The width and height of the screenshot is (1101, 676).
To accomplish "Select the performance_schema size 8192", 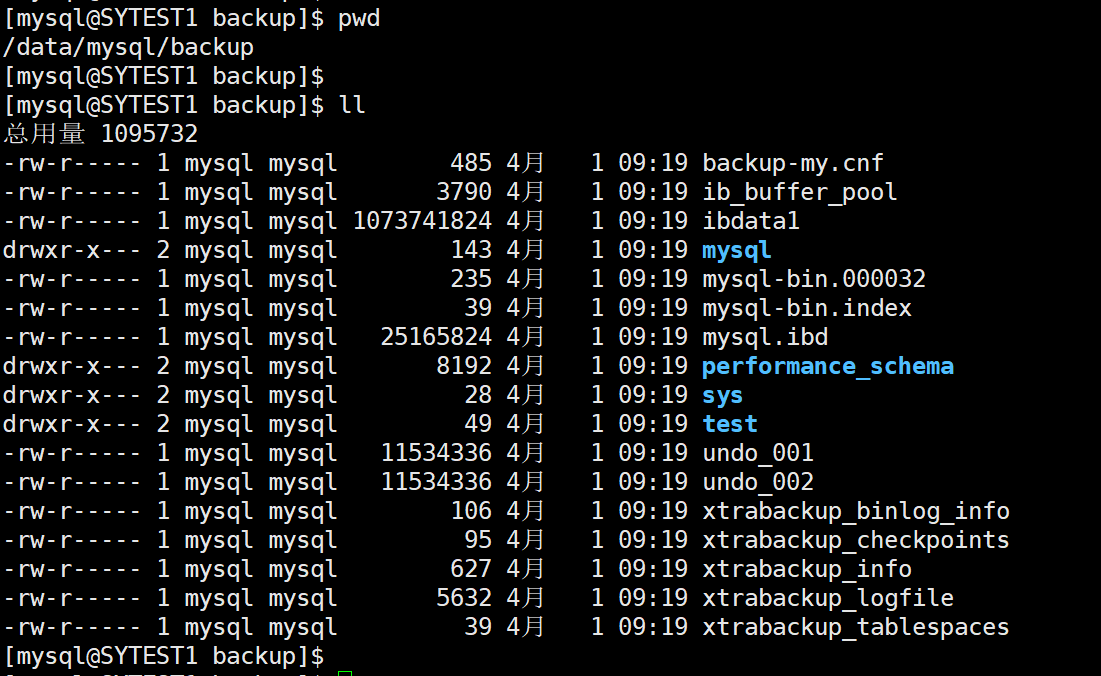I will point(464,366).
